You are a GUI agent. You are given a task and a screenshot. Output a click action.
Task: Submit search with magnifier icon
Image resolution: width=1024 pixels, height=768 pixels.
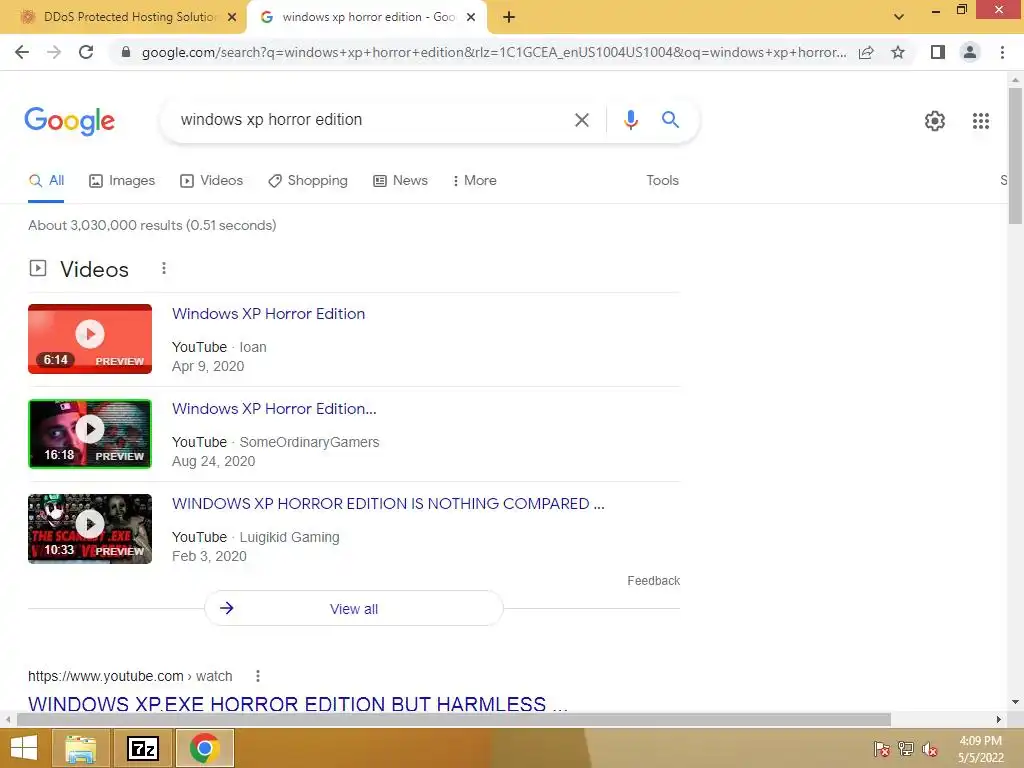point(670,120)
